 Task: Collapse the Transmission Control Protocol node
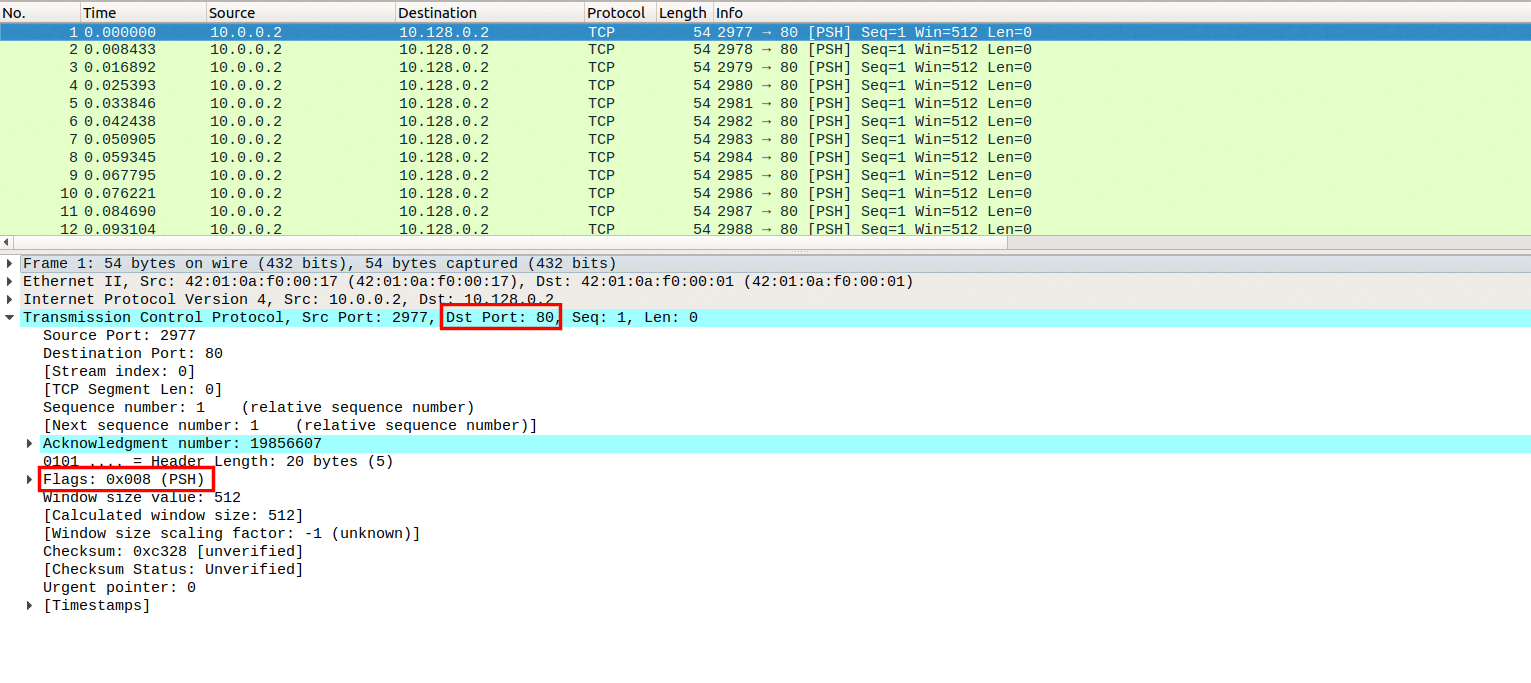[x=10, y=318]
